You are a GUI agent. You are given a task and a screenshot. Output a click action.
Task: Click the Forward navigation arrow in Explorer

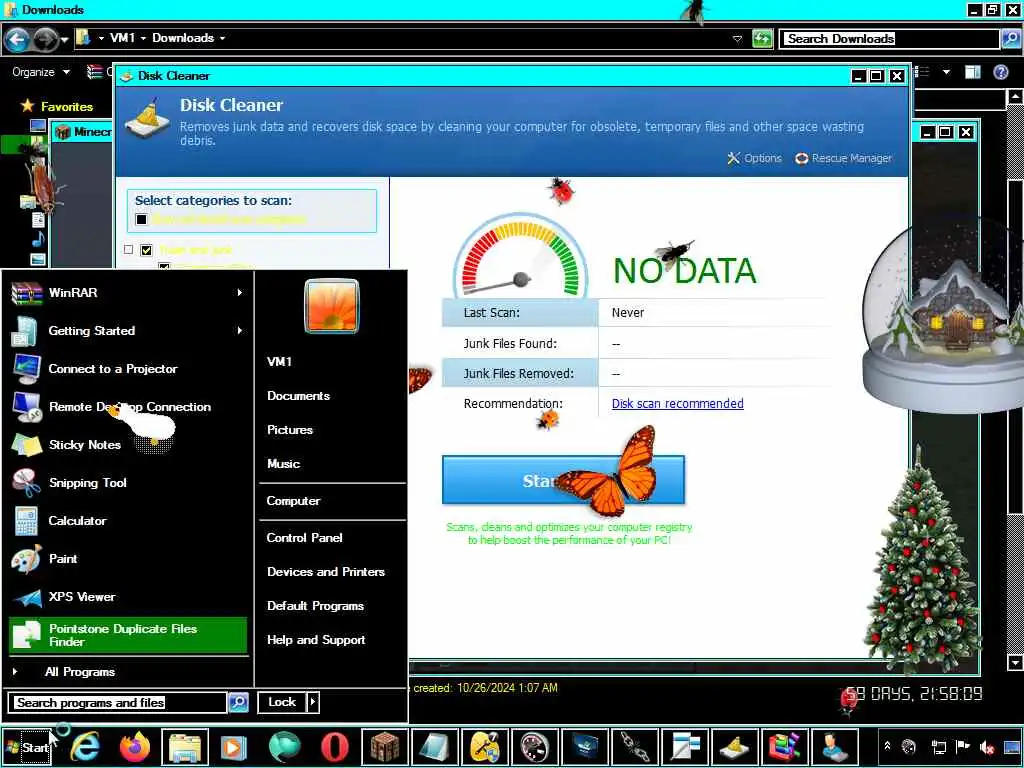click(46, 40)
